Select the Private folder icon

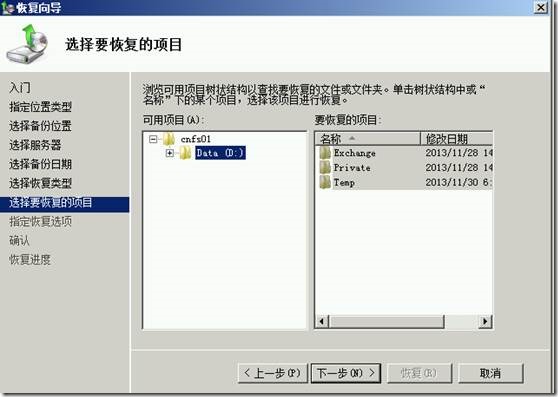(x=325, y=168)
